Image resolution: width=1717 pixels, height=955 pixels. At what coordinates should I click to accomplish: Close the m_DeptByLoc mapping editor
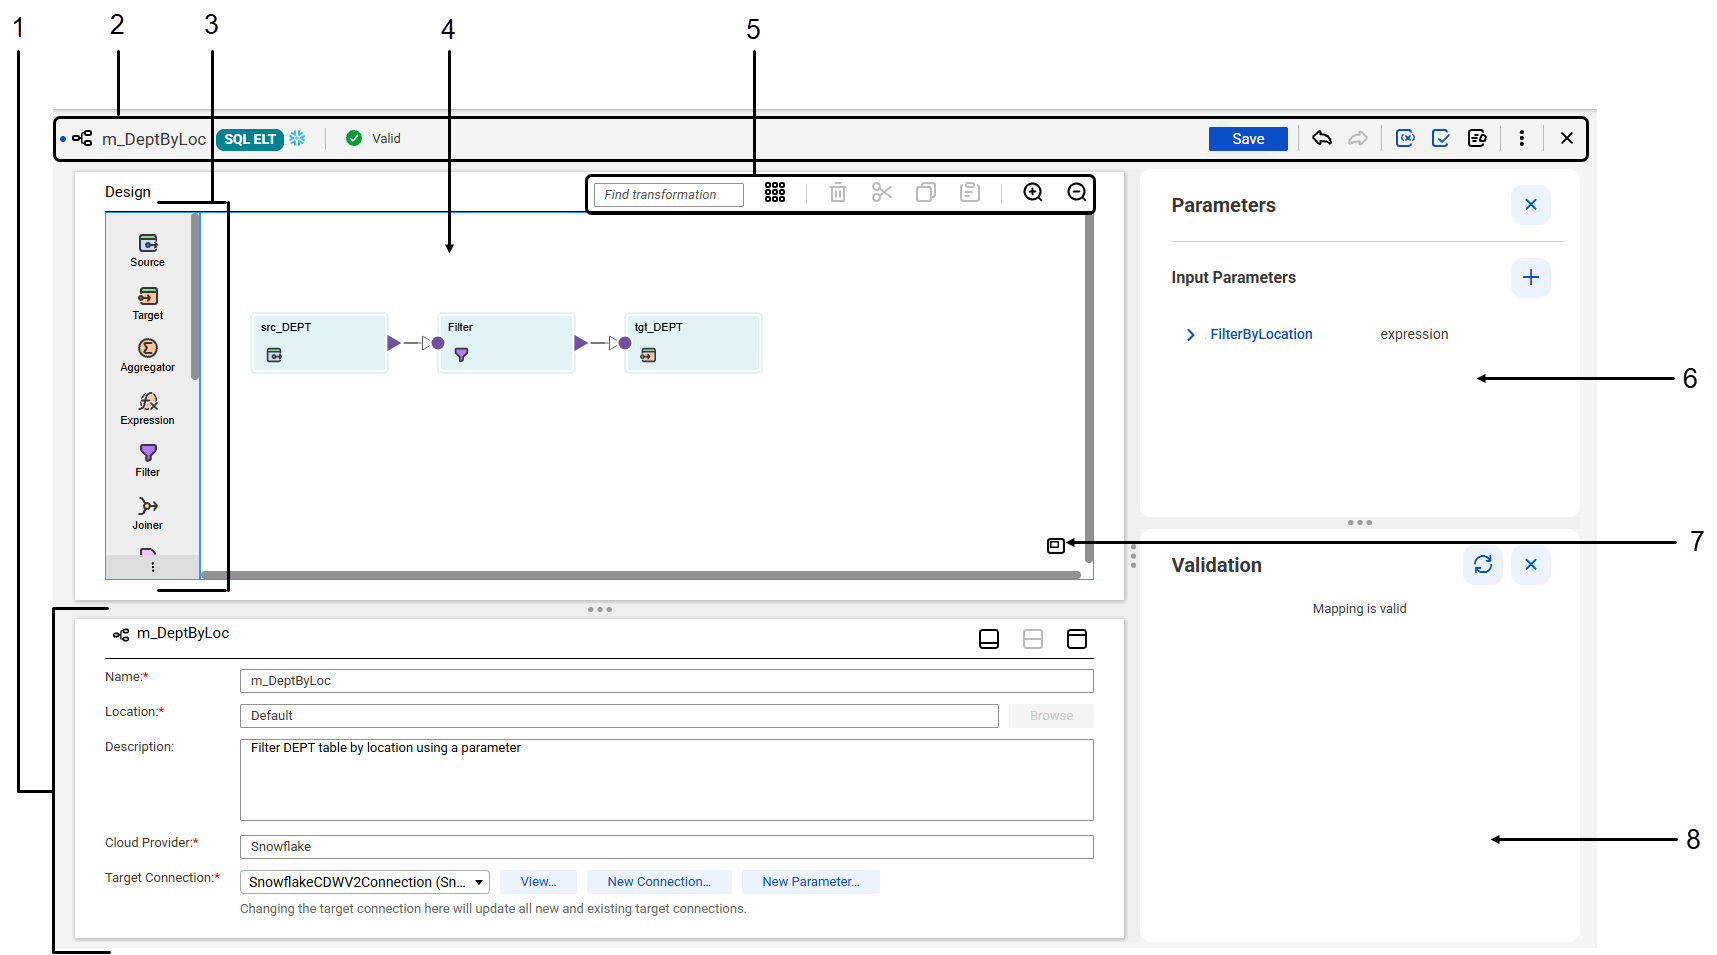click(x=1567, y=138)
